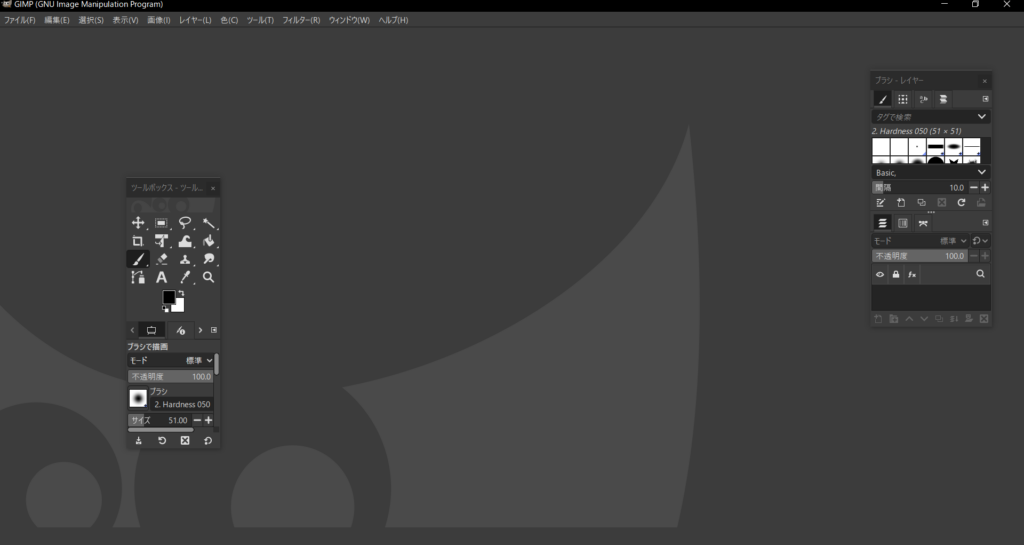This screenshot has width=1024, height=545.
Task: Reset colors to default black and white
Action: tap(165, 309)
